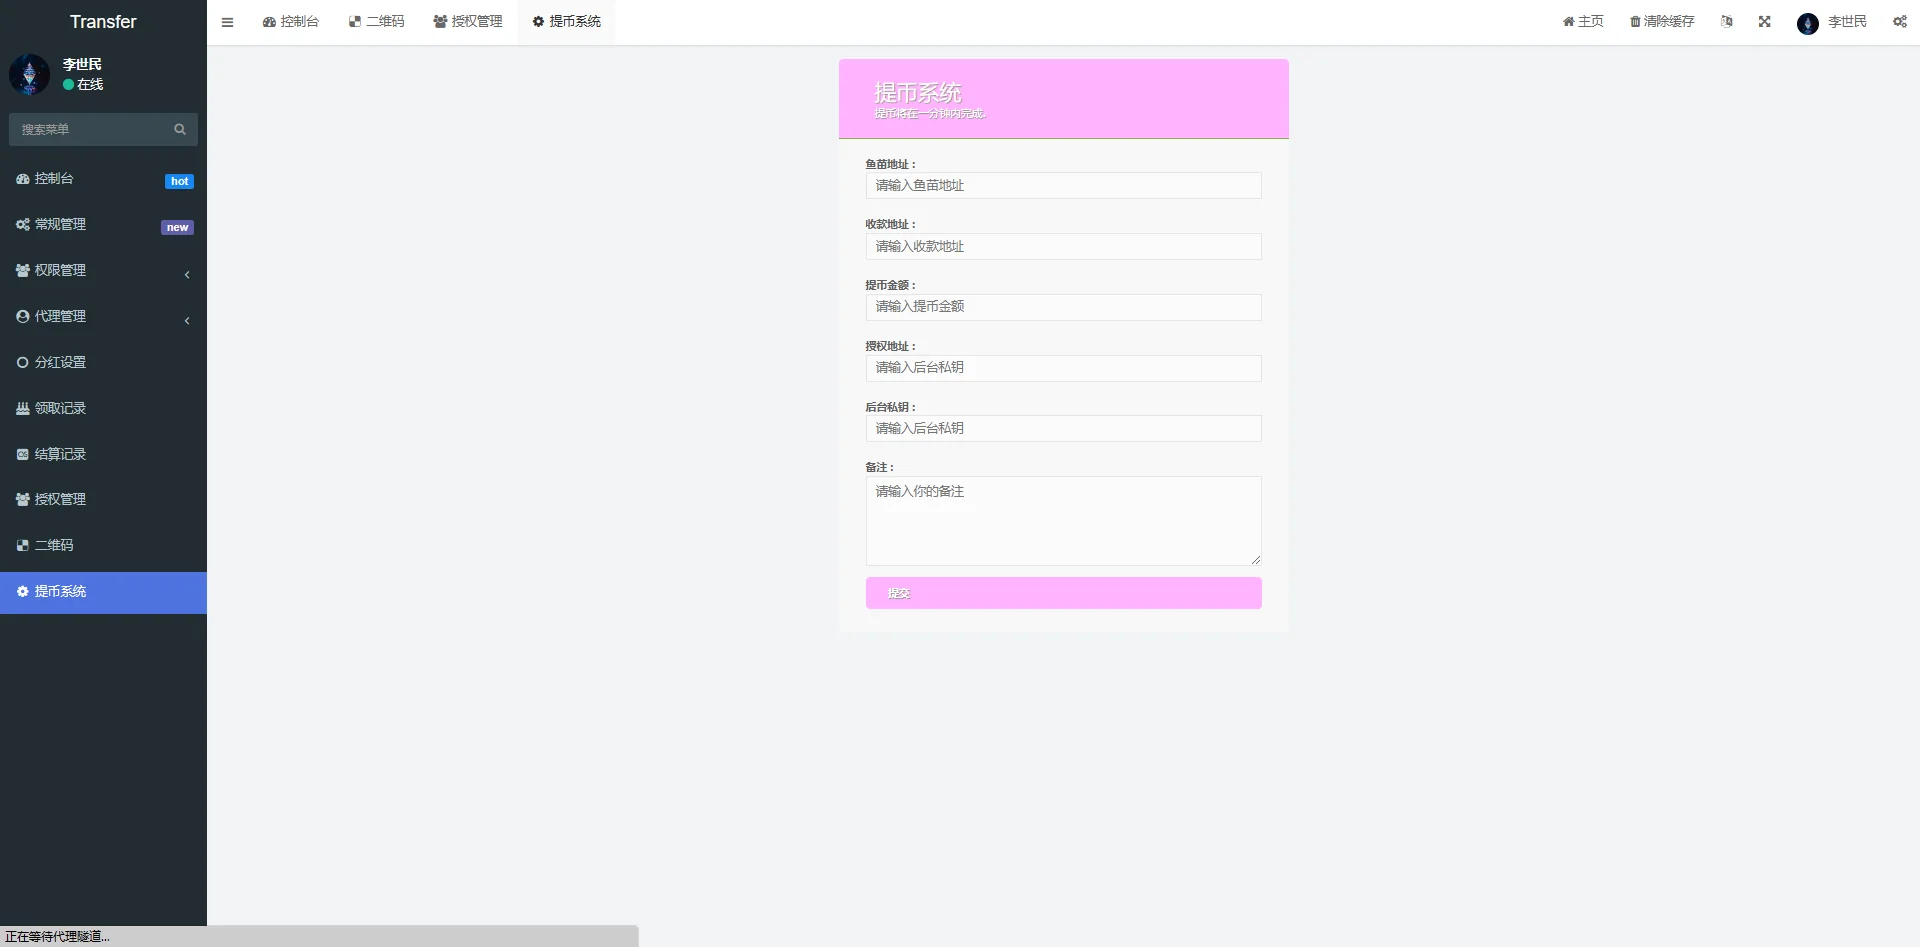
Task: Click the 备注 textarea
Action: 1063,521
